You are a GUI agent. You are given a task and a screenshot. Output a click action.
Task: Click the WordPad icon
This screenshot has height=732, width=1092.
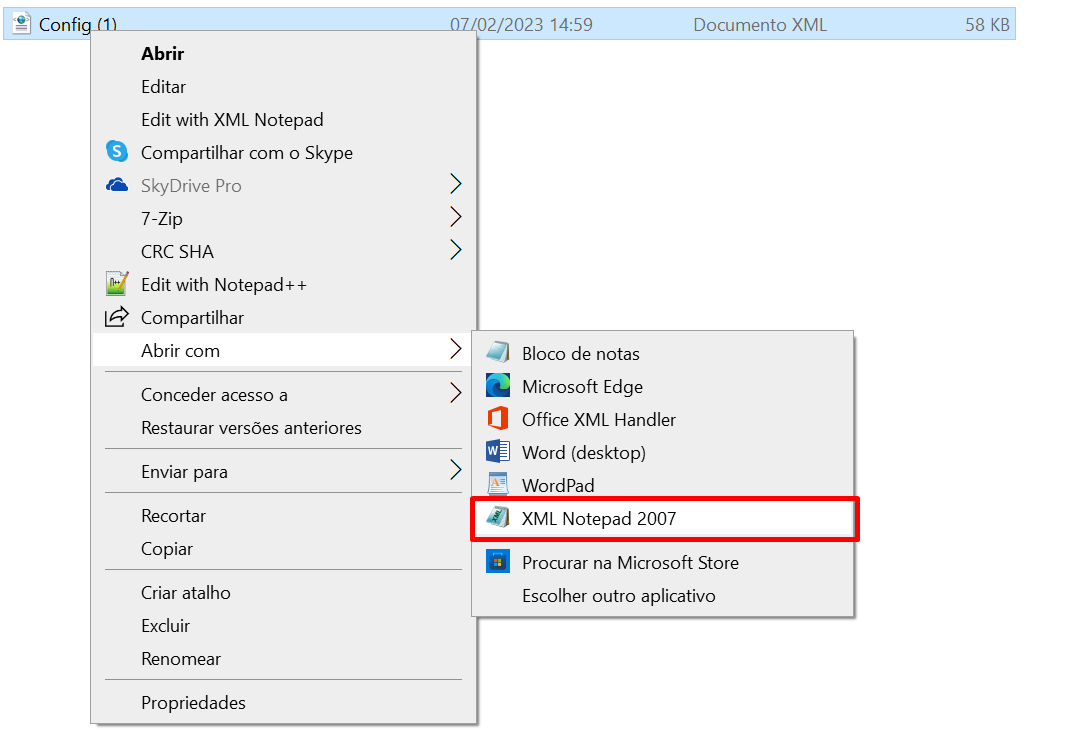[x=497, y=484]
